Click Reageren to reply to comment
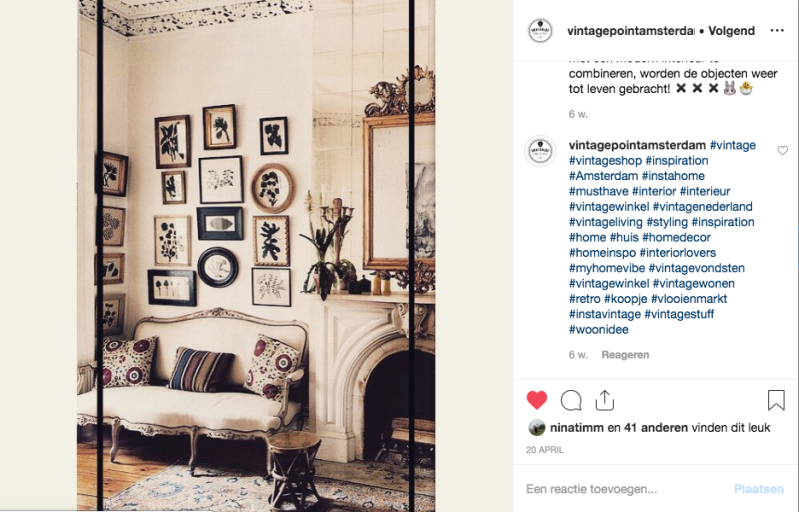Viewport: 799px width, 512px height. point(625,355)
